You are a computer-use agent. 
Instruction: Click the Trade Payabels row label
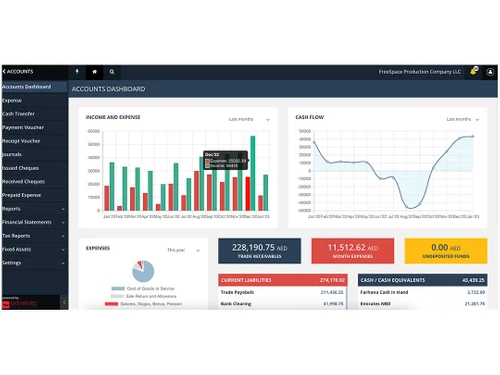tap(237, 292)
